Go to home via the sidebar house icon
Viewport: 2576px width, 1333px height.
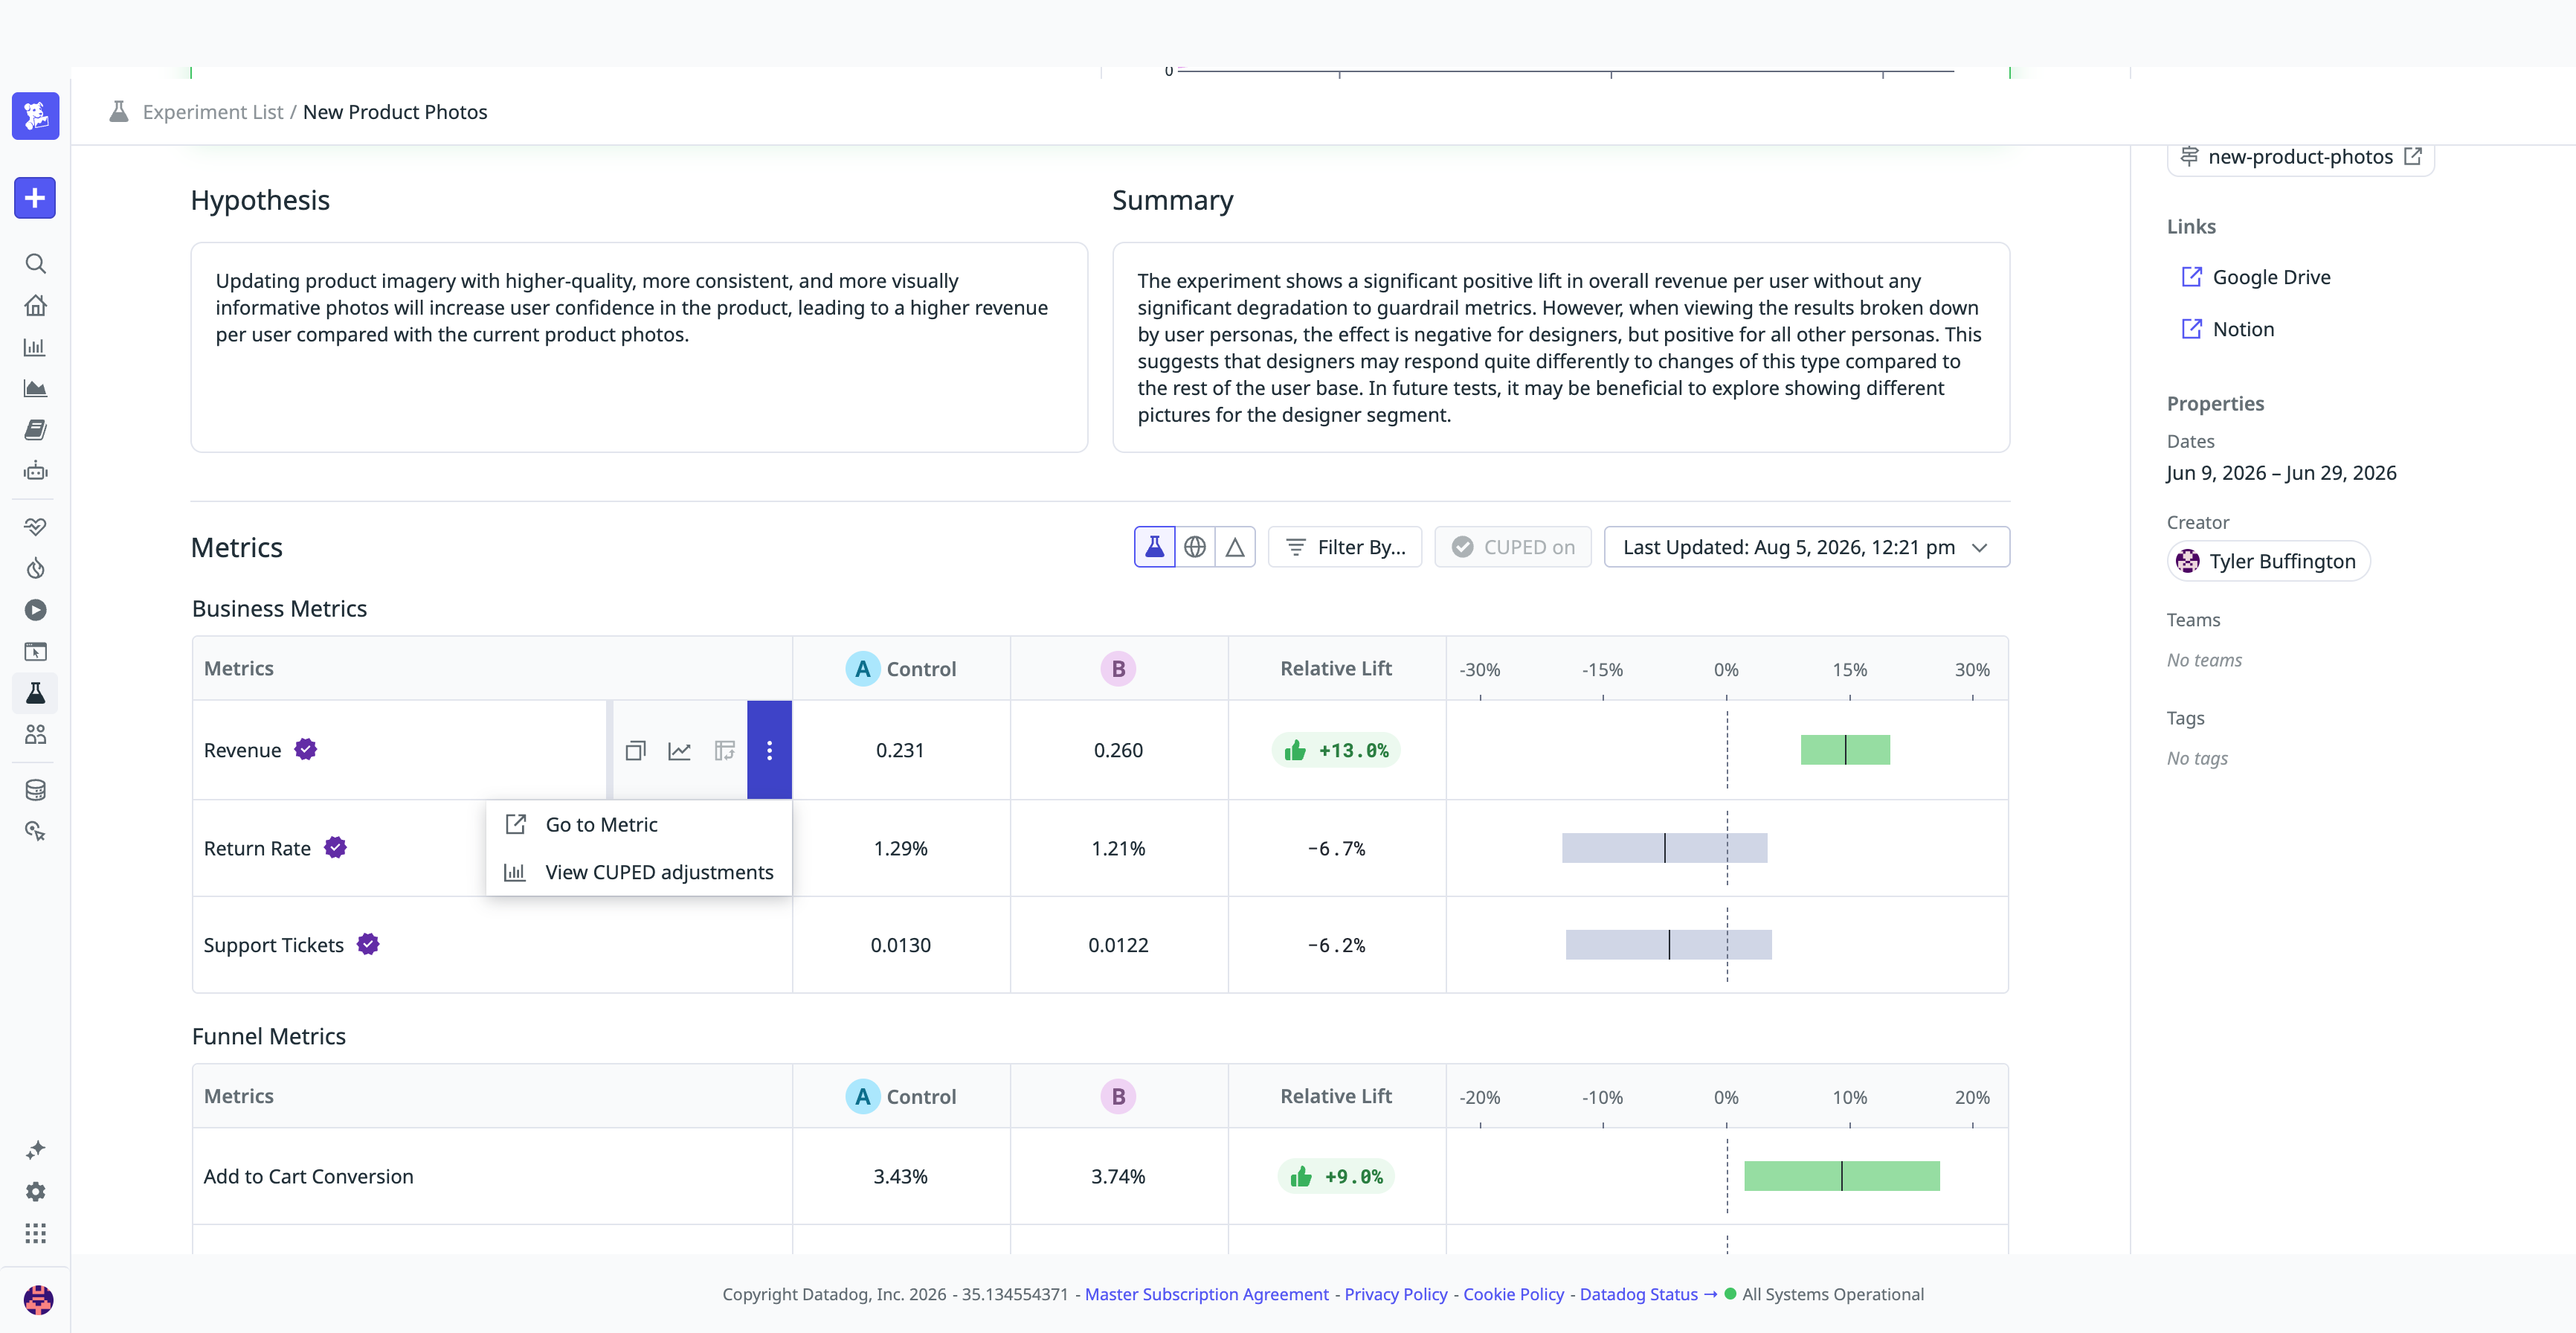click(x=35, y=305)
